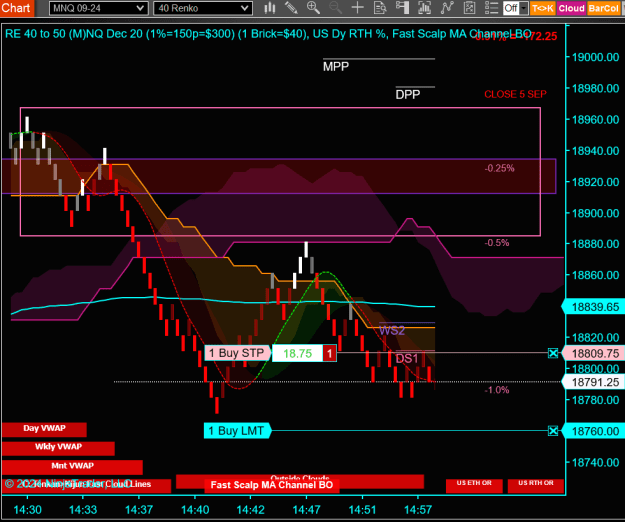
Task: Cancel the 18760.00 Buy LMT order
Action: [x=553, y=431]
